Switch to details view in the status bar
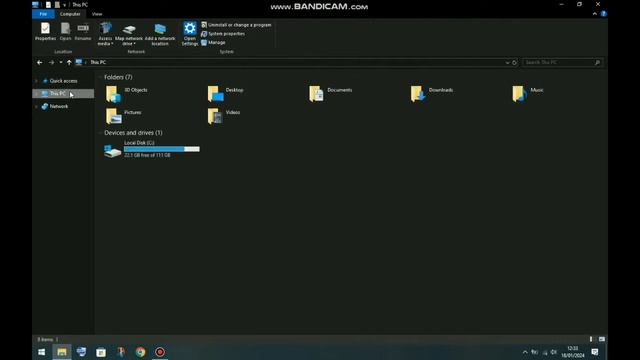640x360 pixels. coord(591,339)
